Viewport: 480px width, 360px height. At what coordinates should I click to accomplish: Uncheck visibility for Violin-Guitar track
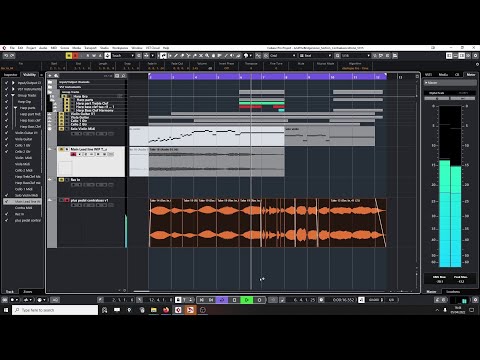(6, 133)
